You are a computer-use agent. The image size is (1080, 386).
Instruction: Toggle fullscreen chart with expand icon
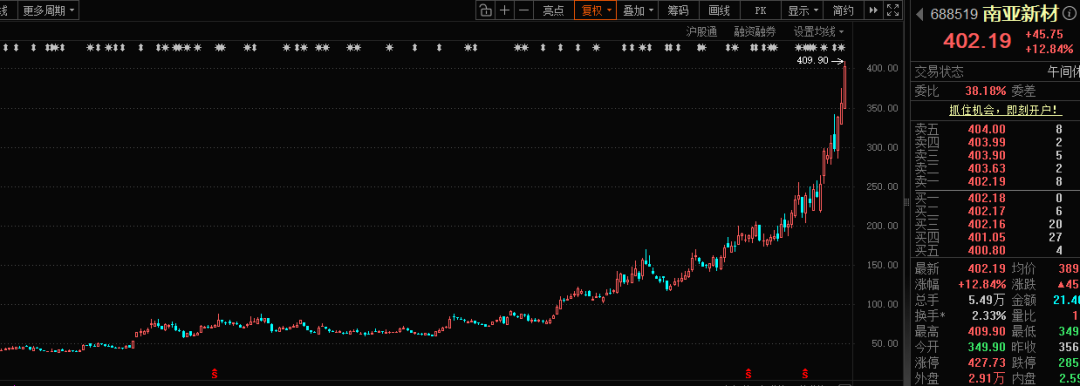(x=893, y=10)
